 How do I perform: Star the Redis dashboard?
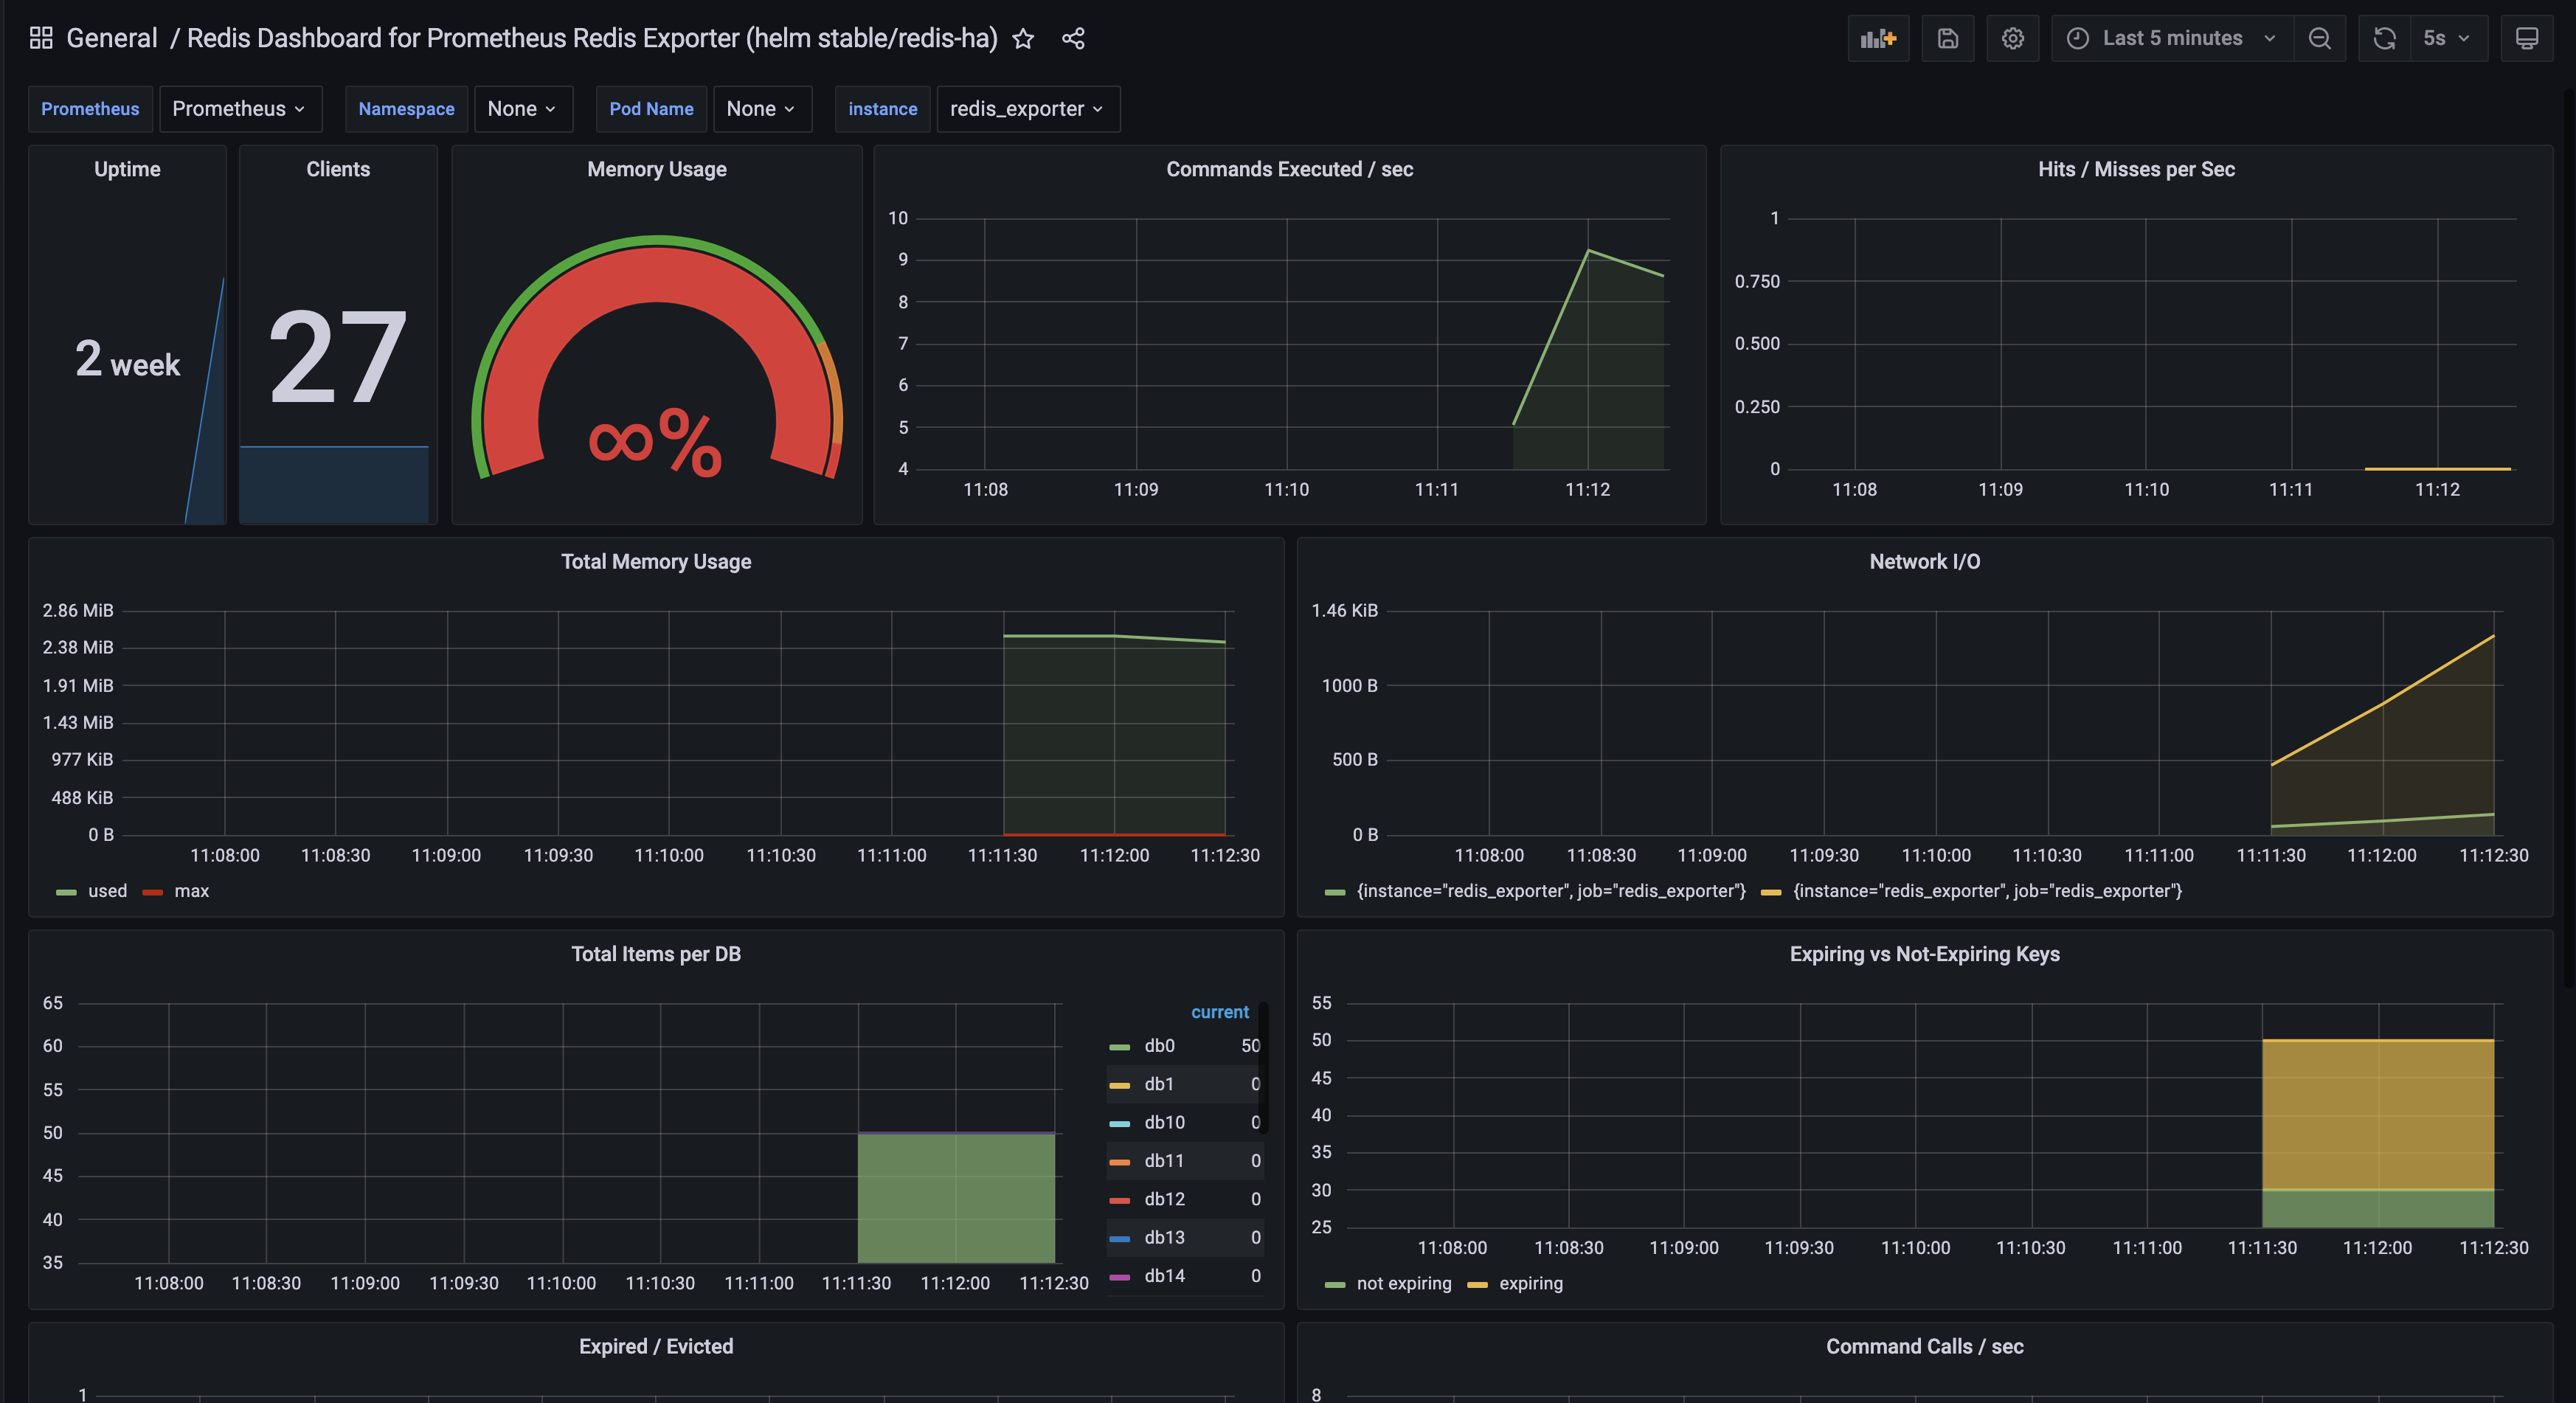point(1024,38)
